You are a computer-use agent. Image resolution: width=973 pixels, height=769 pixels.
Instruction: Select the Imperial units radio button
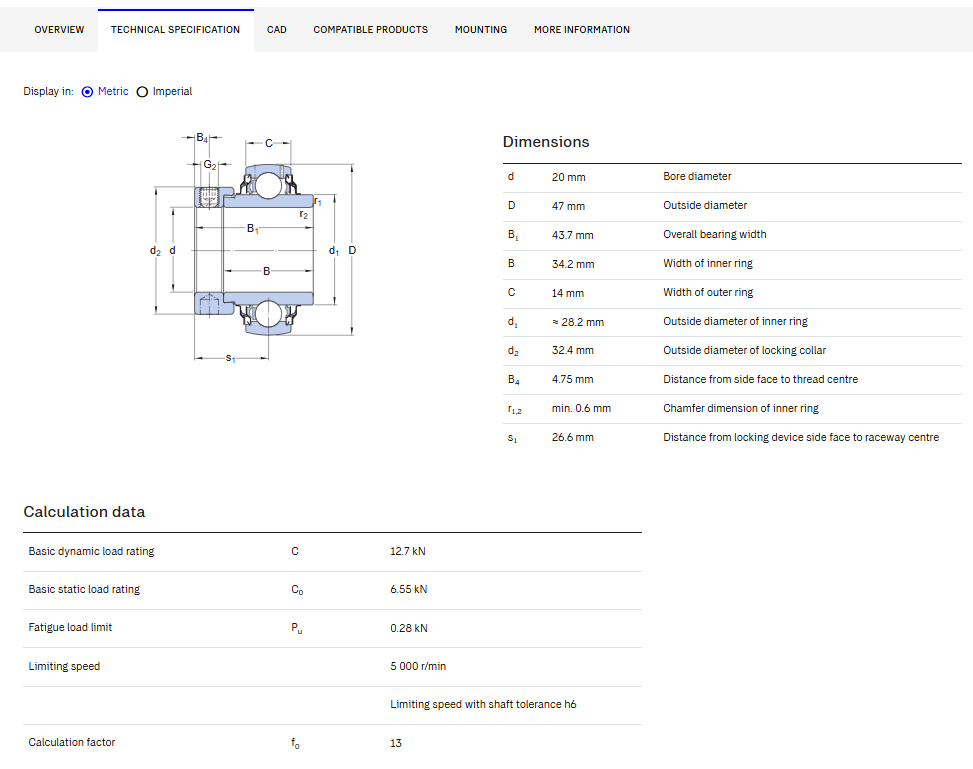(142, 92)
